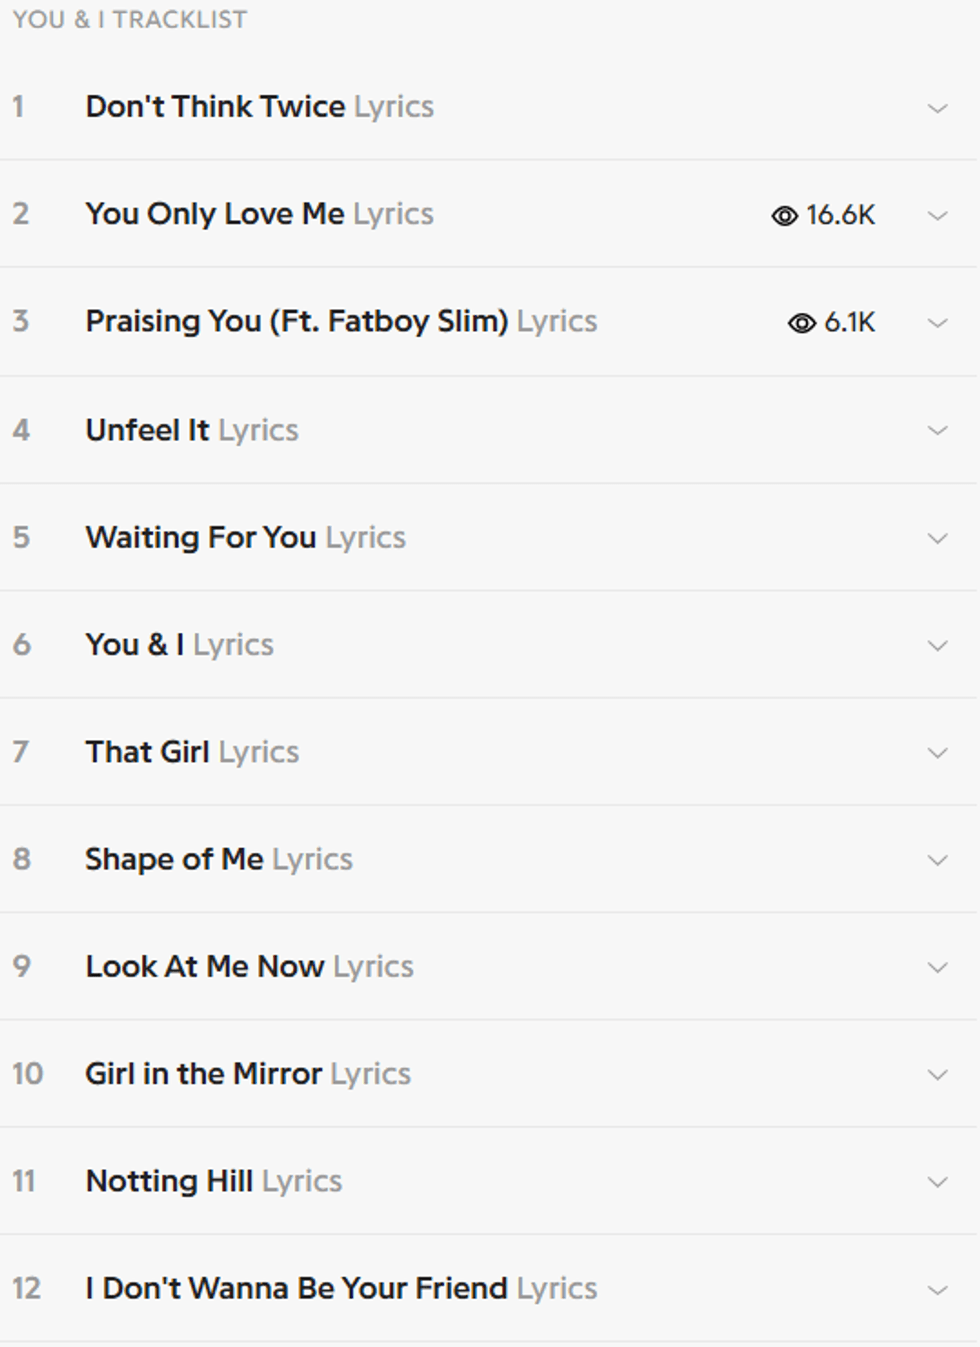Go to Unfeel It Lyrics page
This screenshot has height=1347, width=980.
coord(191,430)
